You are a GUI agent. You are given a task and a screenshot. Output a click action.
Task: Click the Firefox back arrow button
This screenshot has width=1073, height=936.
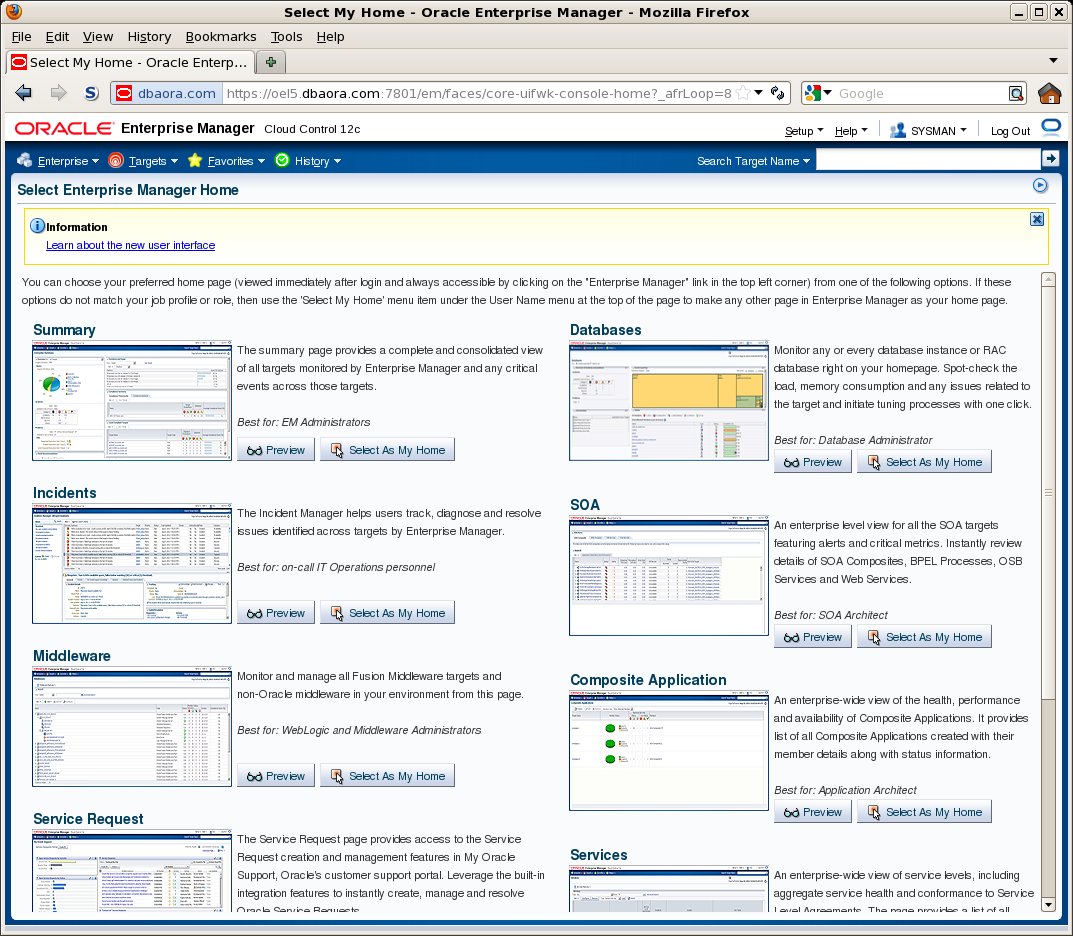[23, 93]
